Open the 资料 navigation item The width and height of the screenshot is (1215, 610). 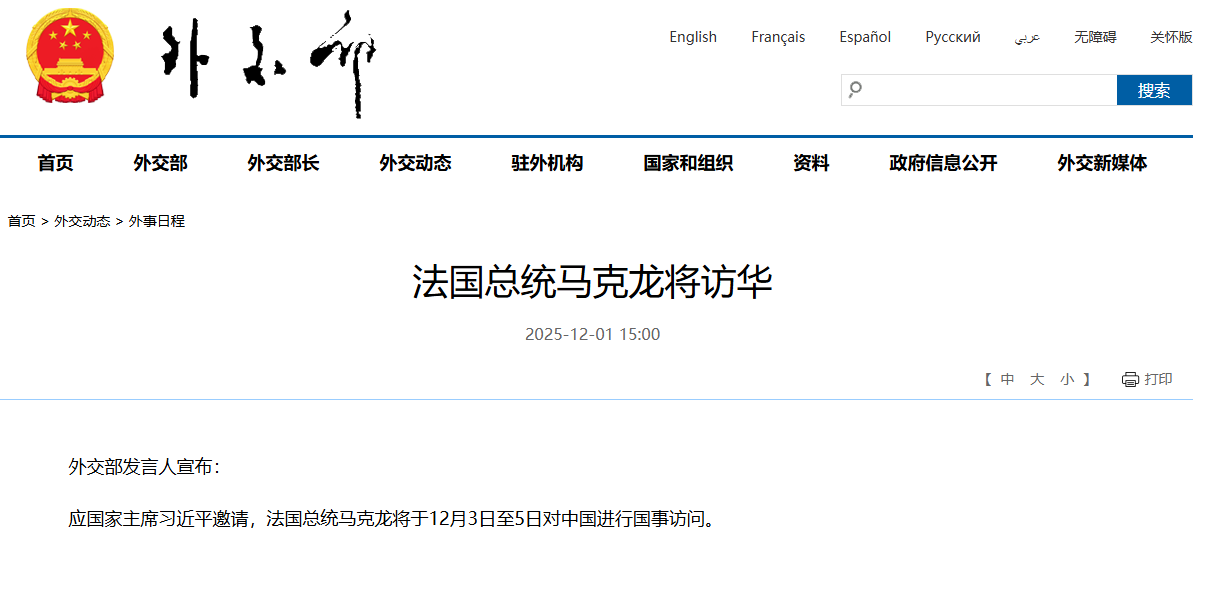point(811,163)
